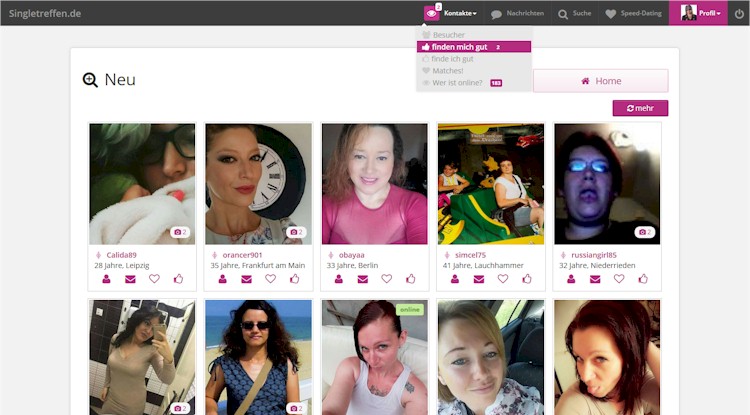Thumbs up obayaa
Screen dimensions: 750x415
(410, 279)
